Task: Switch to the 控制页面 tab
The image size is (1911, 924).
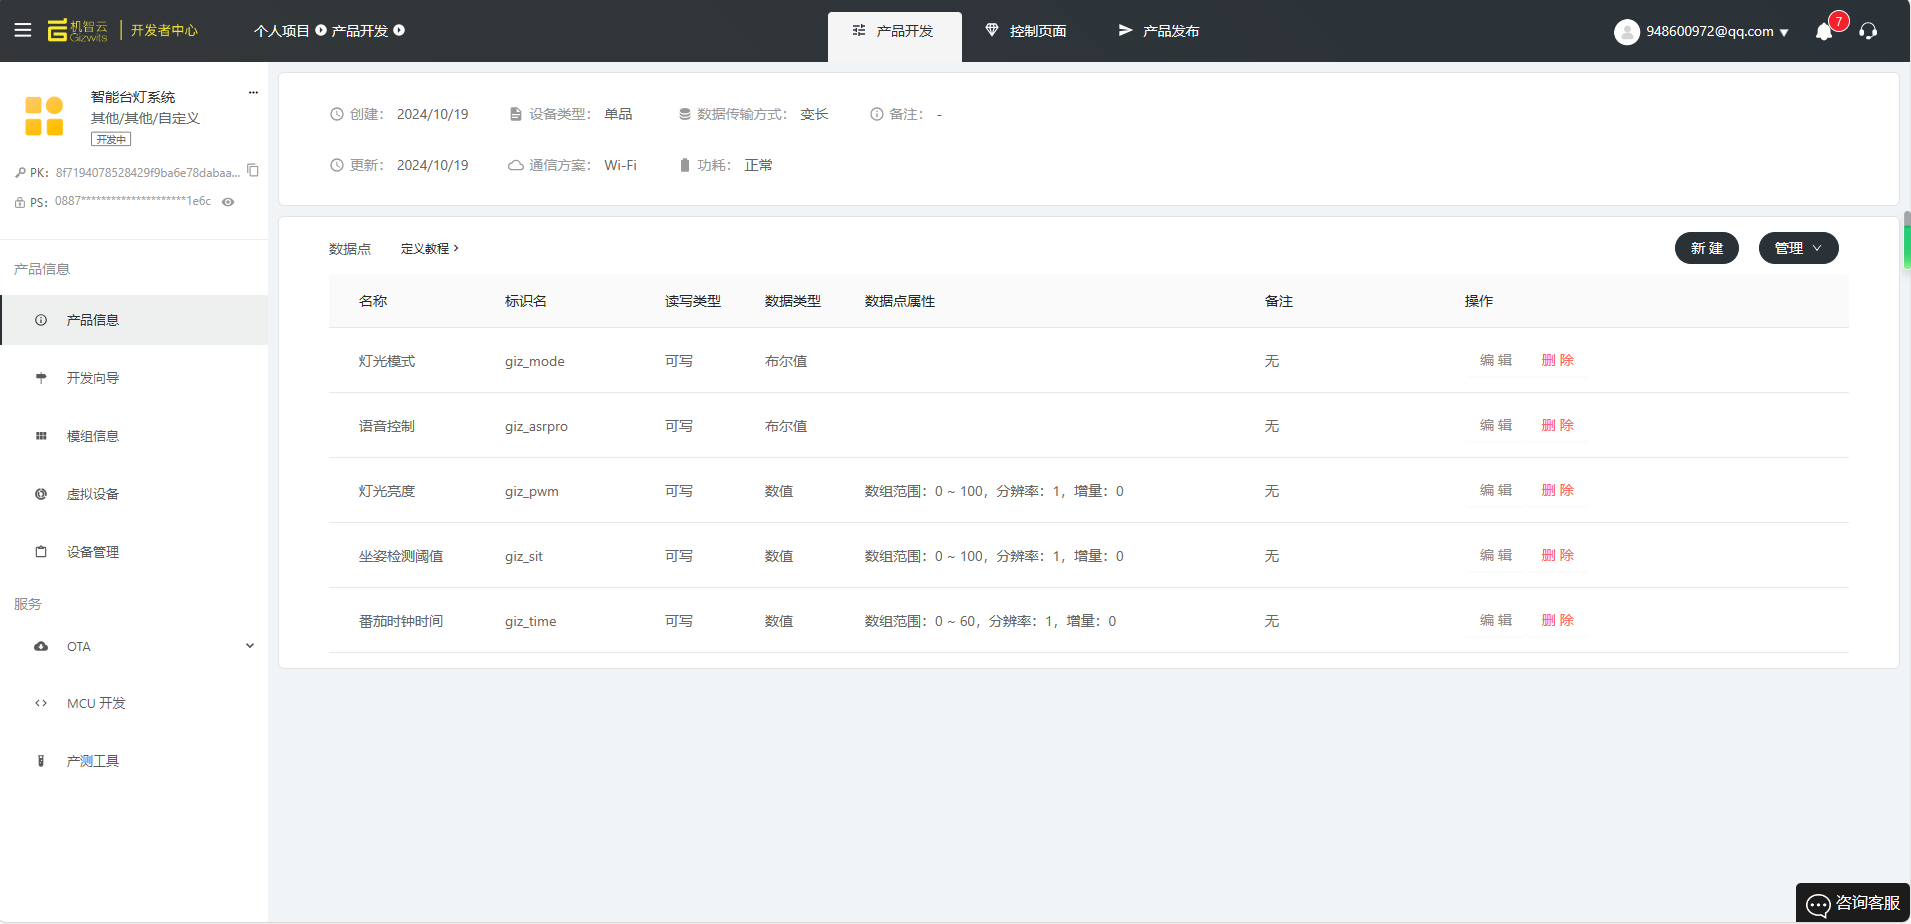Action: [x=1026, y=31]
